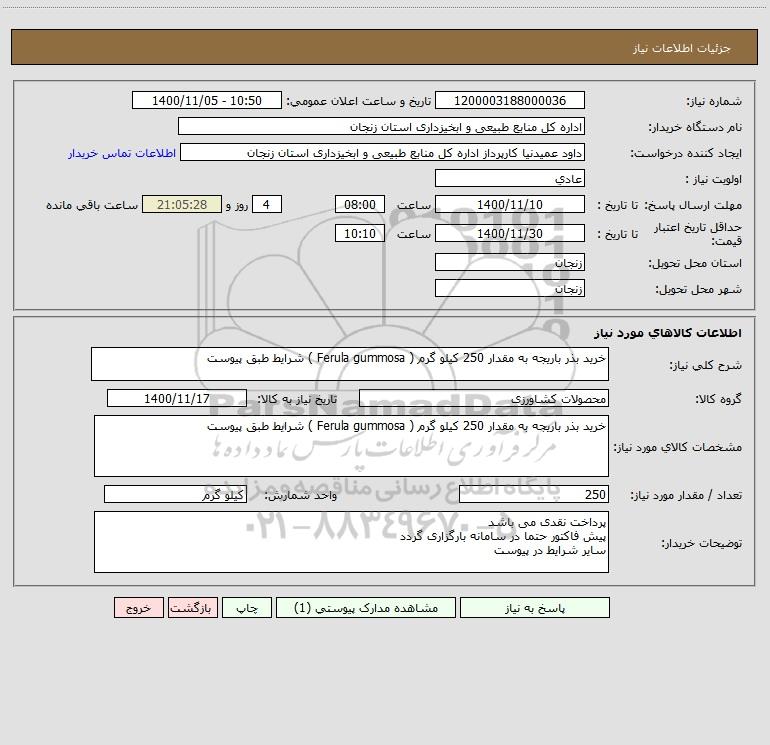This screenshot has height=745, width=770.
Task: Click priority field showing عادی
Action: point(510,178)
